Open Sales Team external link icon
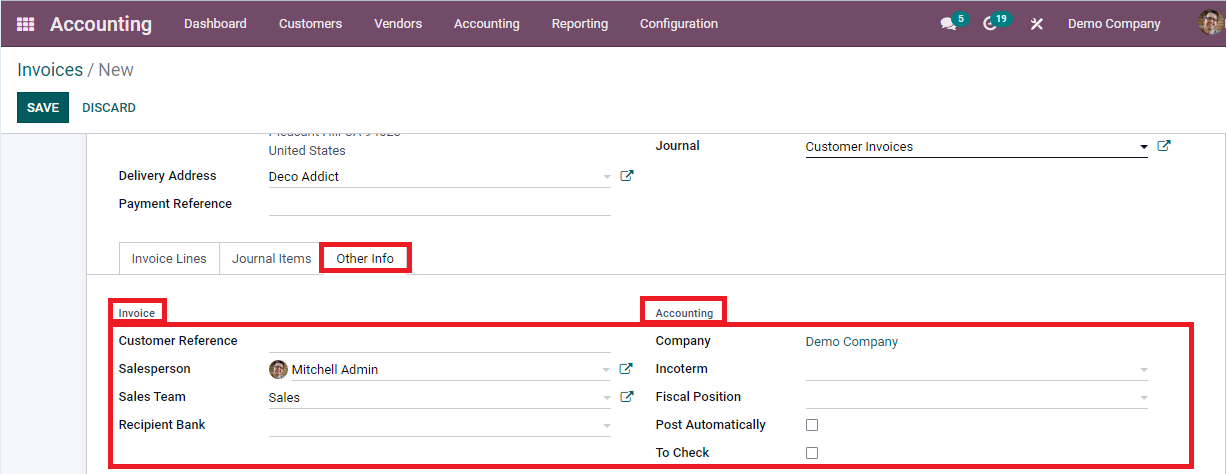 tap(627, 397)
